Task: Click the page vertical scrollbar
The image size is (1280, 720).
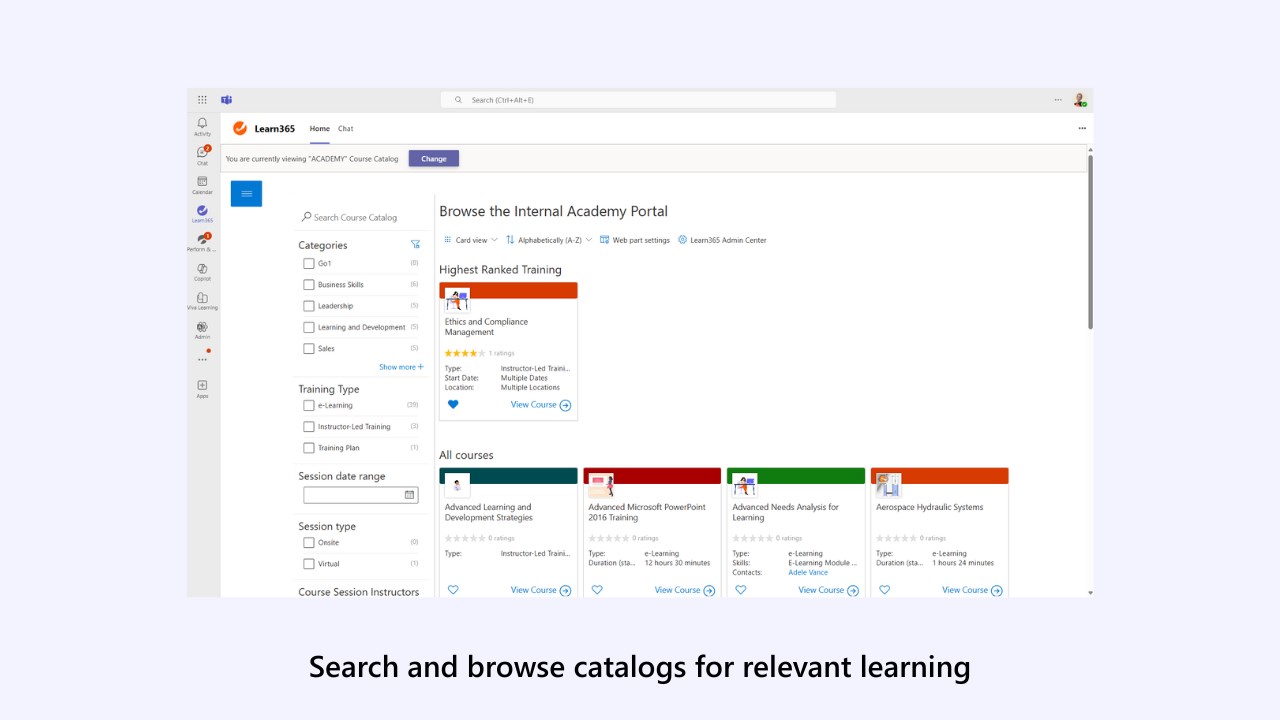Action: 1090,241
